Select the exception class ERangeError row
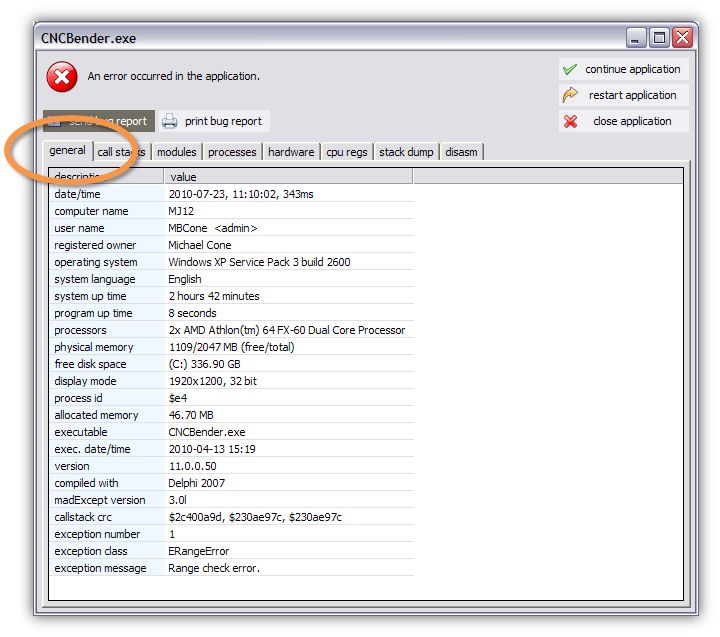The image size is (720, 637). point(232,551)
